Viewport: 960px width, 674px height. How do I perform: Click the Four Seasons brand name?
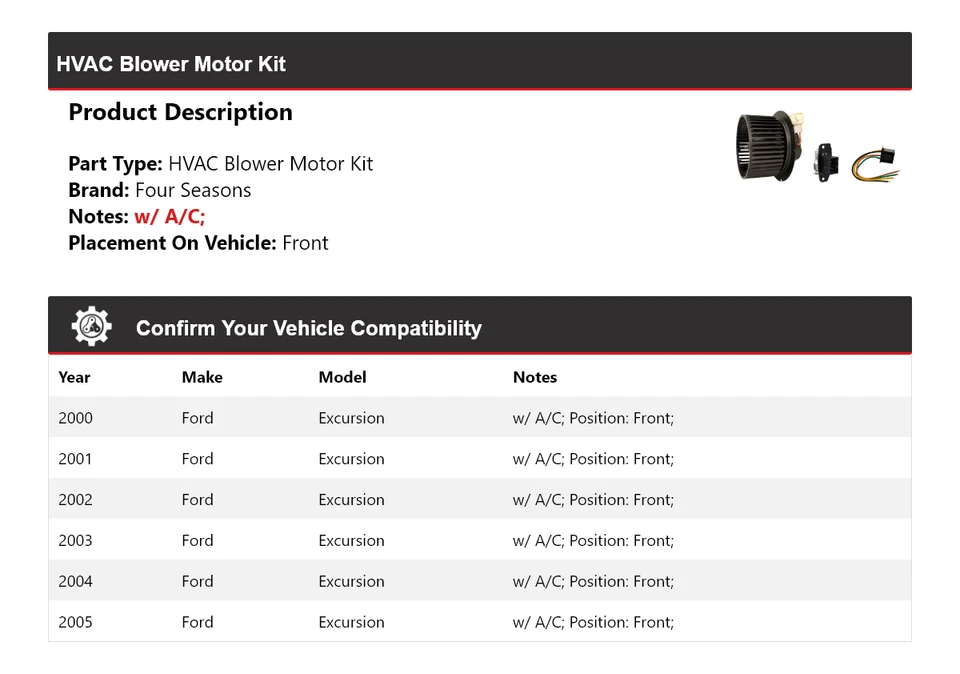coord(193,190)
